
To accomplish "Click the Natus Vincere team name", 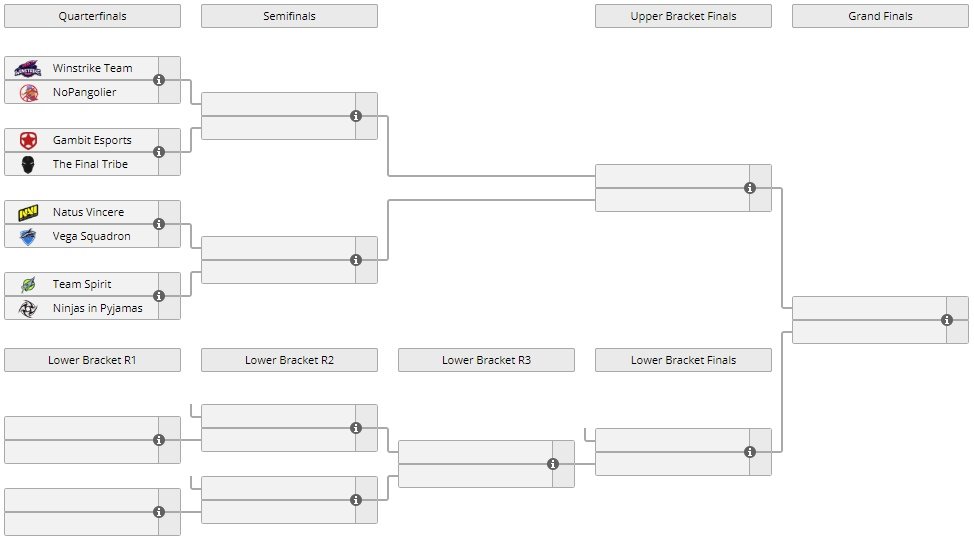I will coord(88,212).
